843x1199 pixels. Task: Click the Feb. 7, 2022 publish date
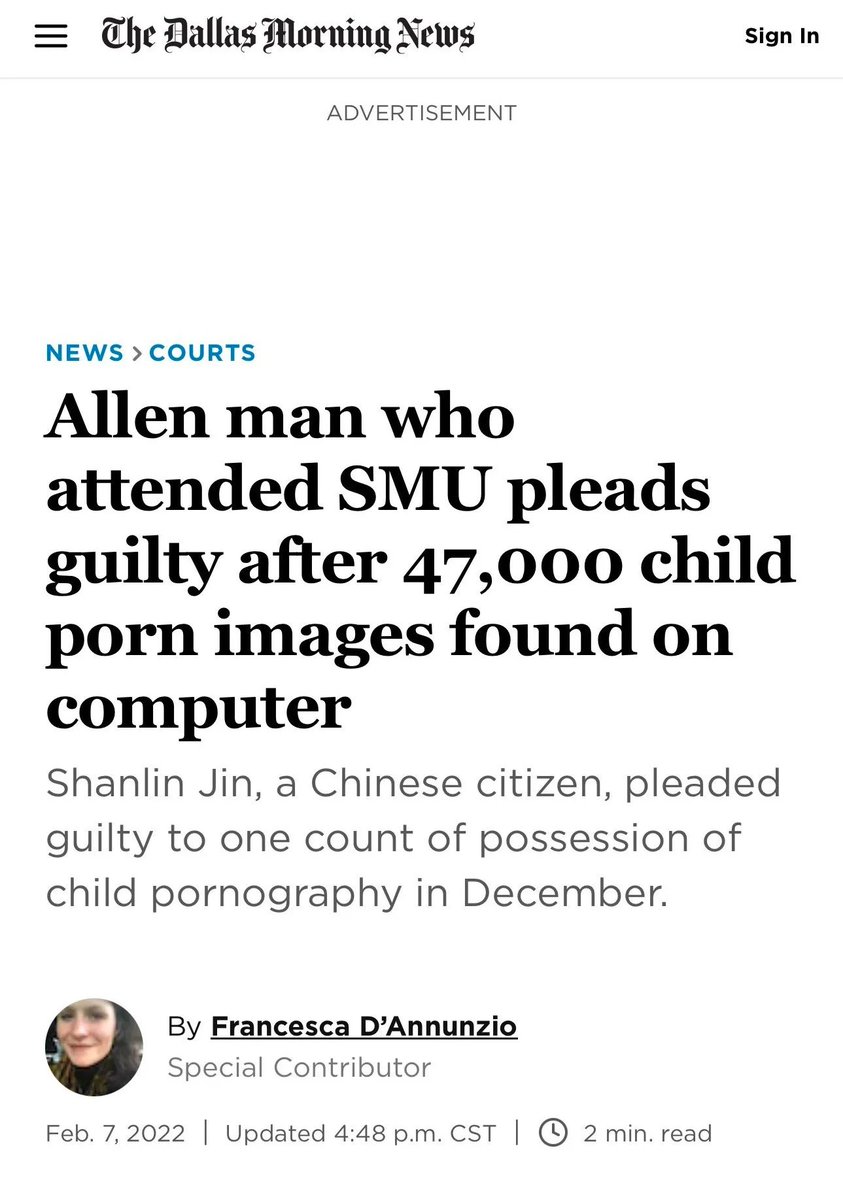[x=115, y=1133]
